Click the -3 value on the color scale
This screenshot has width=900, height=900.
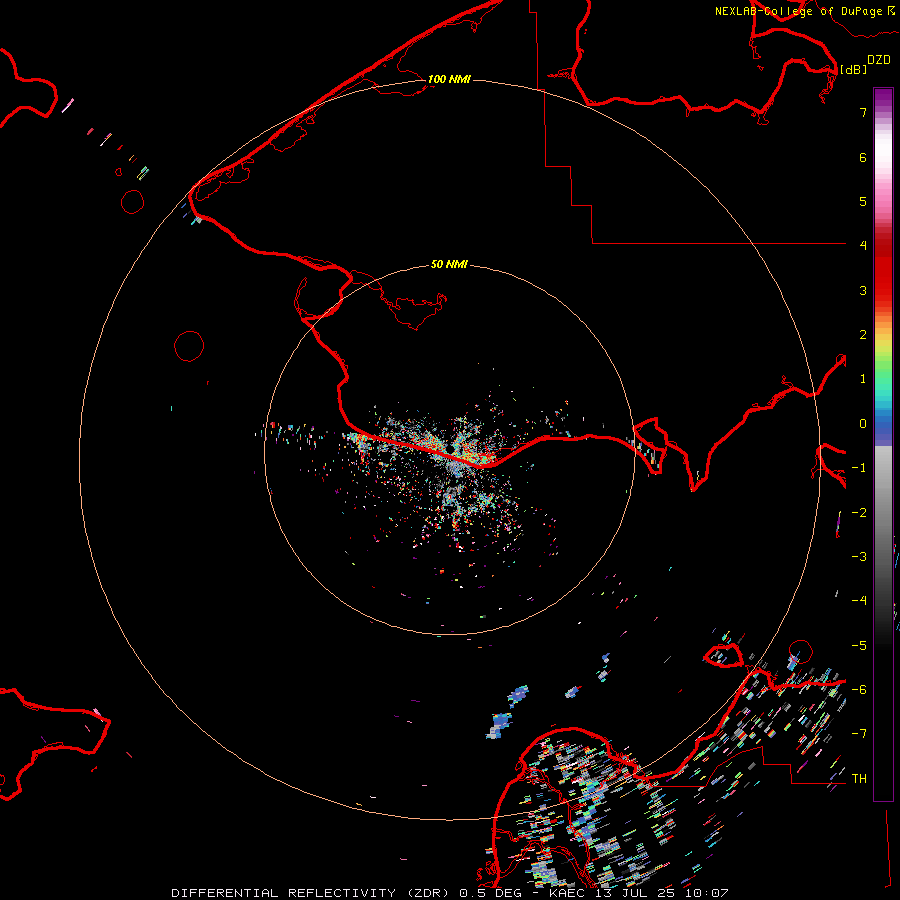pyautogui.click(x=859, y=557)
